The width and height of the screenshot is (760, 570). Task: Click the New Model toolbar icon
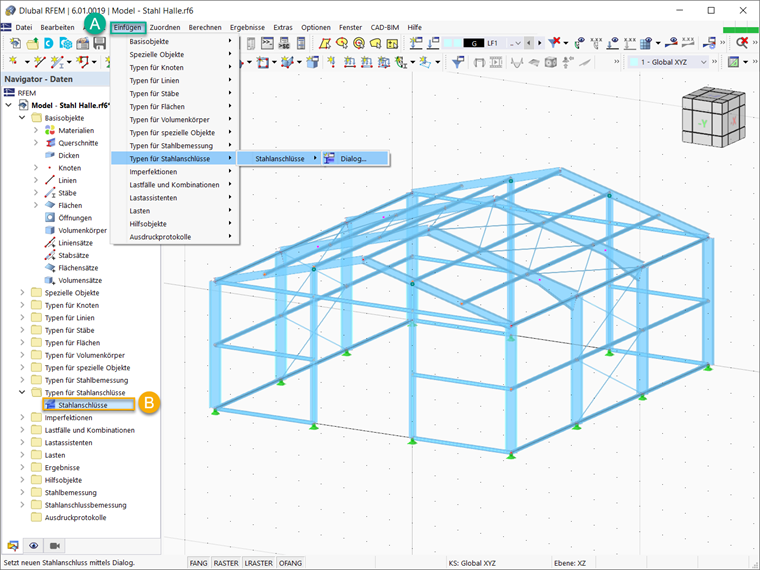pyautogui.click(x=15, y=43)
